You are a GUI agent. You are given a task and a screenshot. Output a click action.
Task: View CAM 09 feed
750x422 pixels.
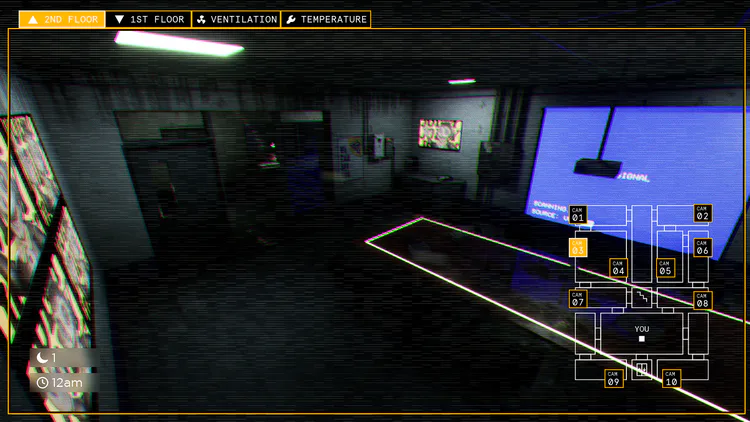[614, 378]
